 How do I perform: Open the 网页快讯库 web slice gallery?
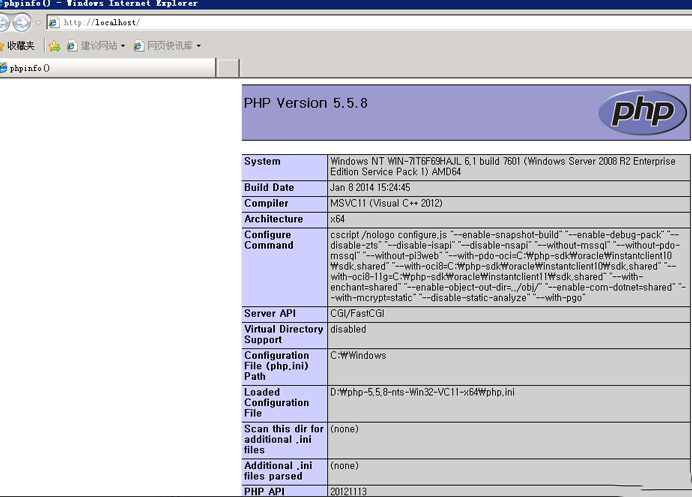(170, 45)
